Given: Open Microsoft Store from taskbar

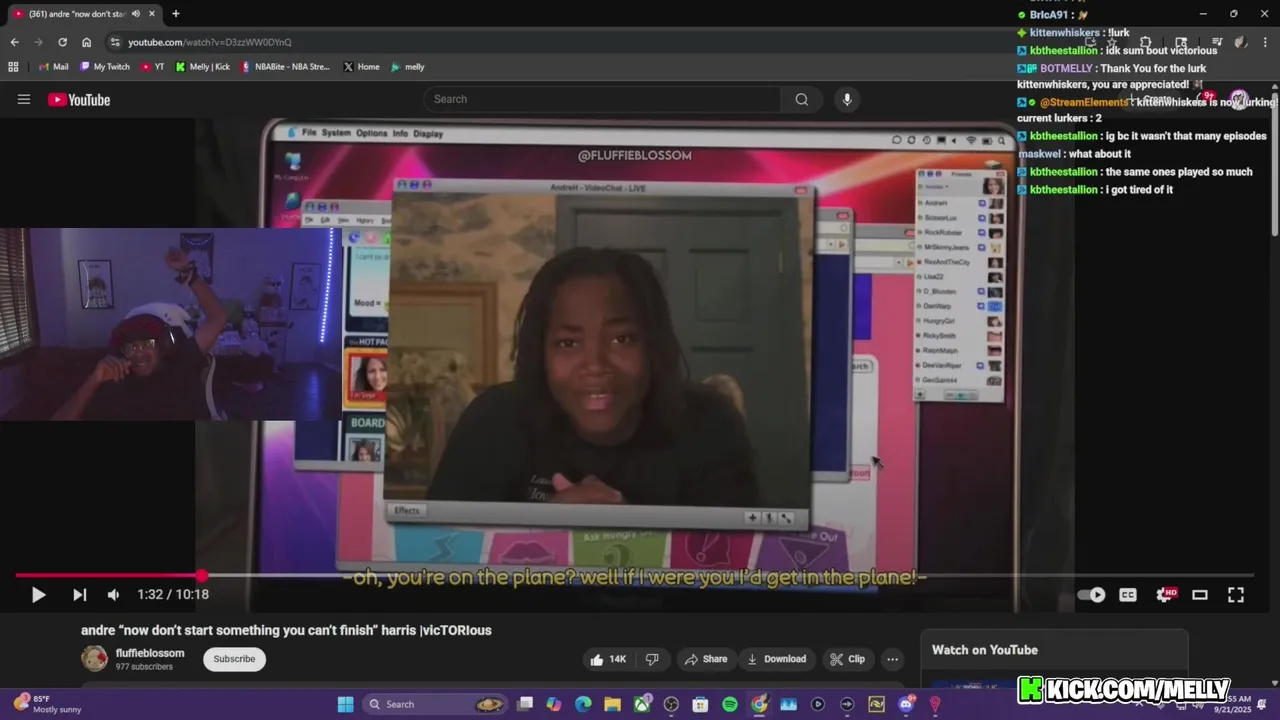Looking at the screenshot, I should click(700, 704).
